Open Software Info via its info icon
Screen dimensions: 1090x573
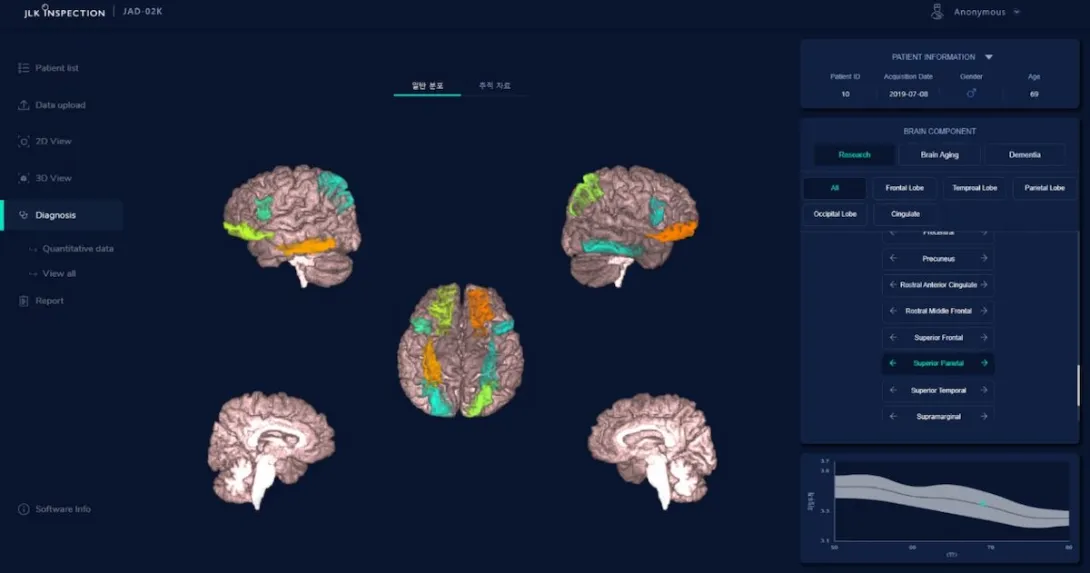click(24, 510)
